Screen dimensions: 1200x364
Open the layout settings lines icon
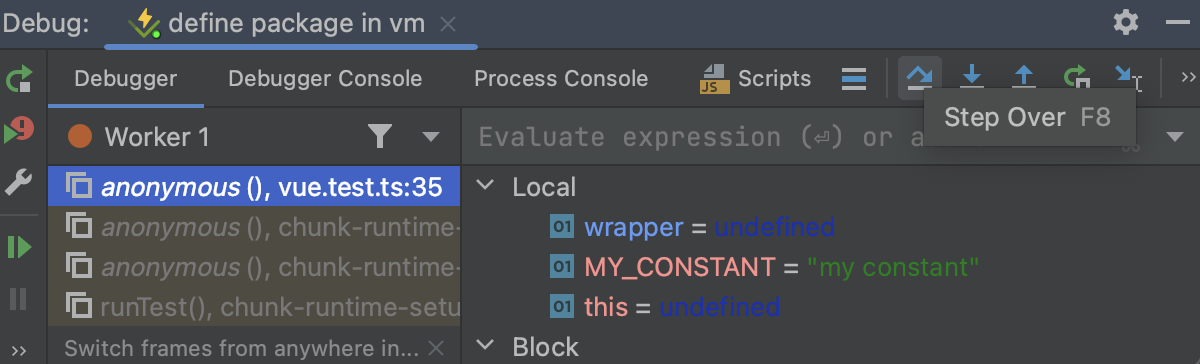(x=853, y=79)
